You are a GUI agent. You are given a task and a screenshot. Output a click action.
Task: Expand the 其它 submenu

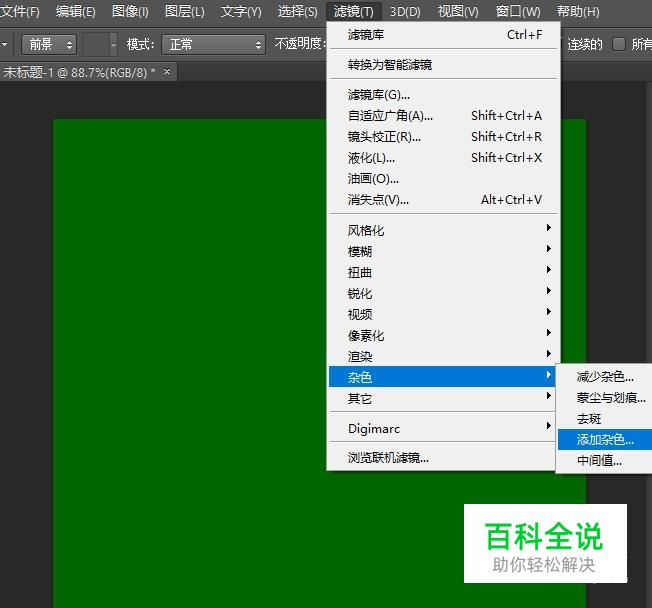coord(444,398)
